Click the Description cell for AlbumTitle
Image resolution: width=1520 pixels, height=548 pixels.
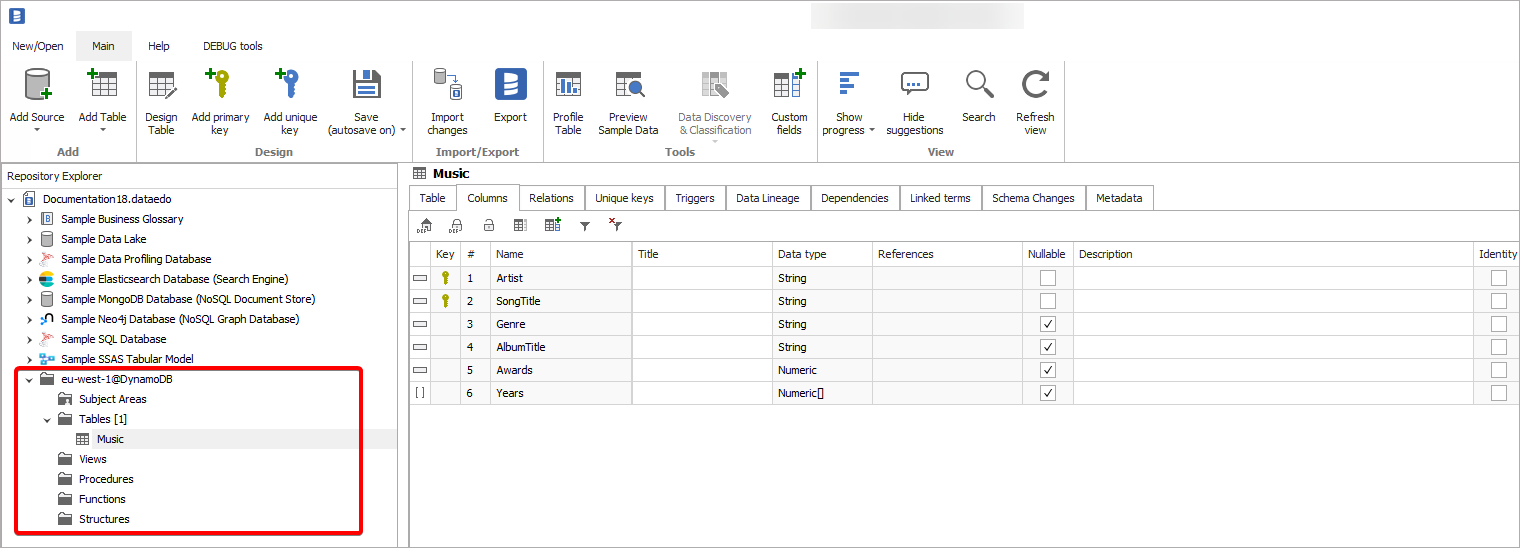(x=1272, y=347)
